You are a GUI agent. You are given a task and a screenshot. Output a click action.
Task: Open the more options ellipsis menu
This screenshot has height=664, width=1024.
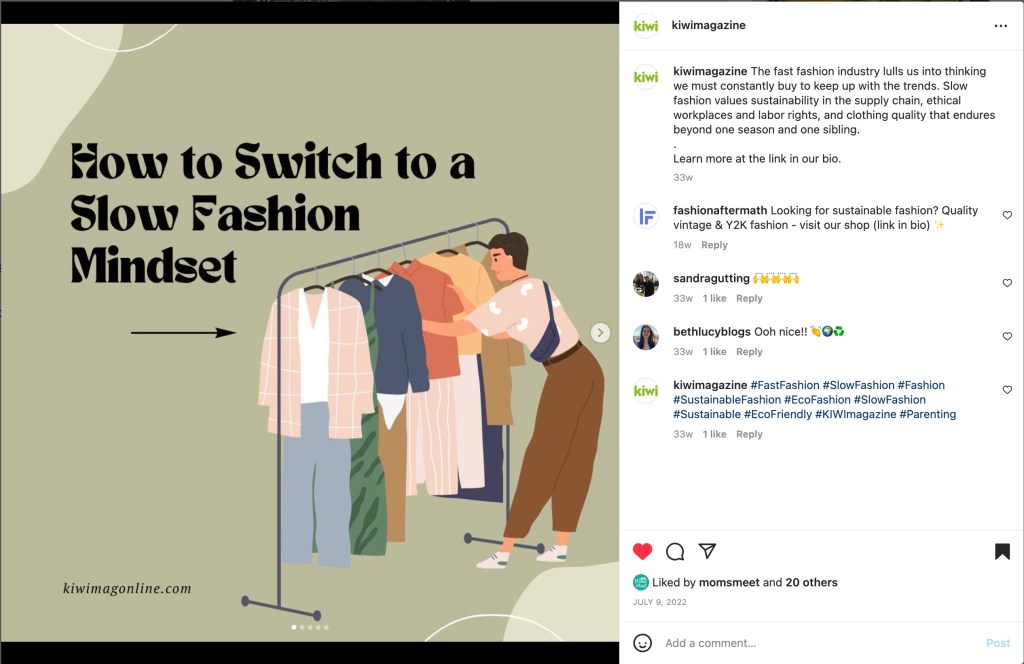point(1001,26)
